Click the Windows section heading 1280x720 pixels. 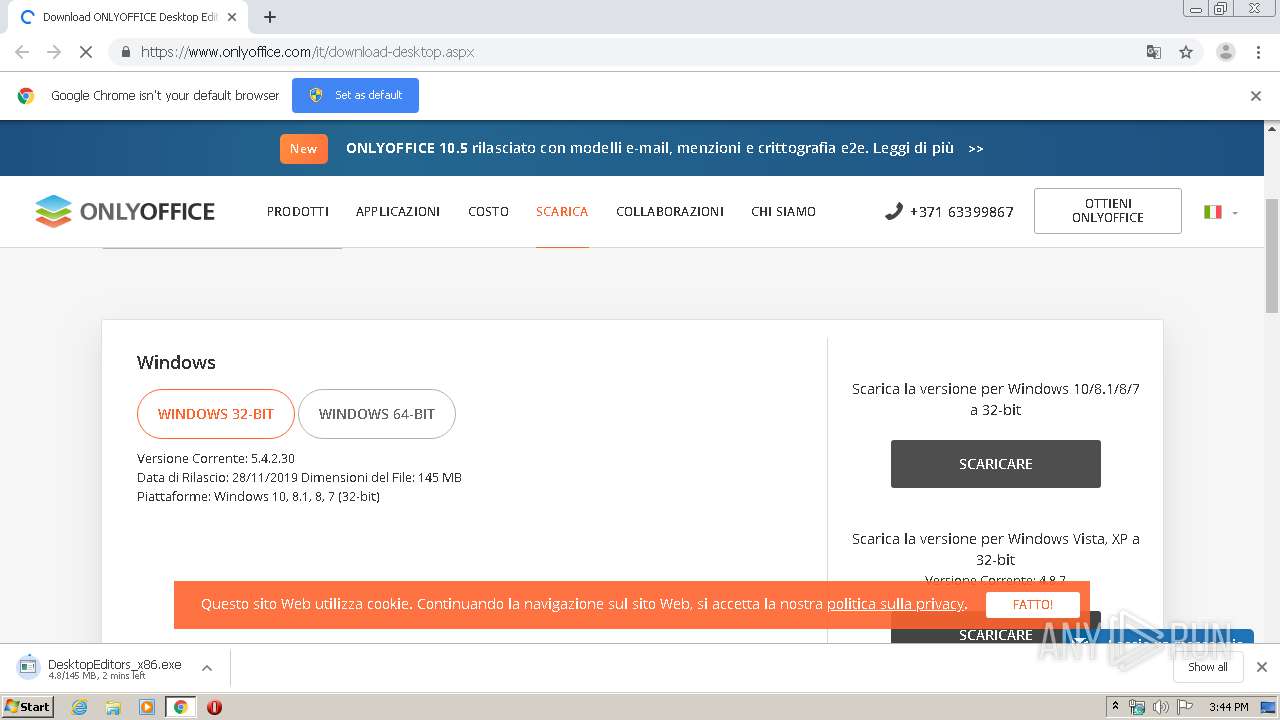pos(176,362)
